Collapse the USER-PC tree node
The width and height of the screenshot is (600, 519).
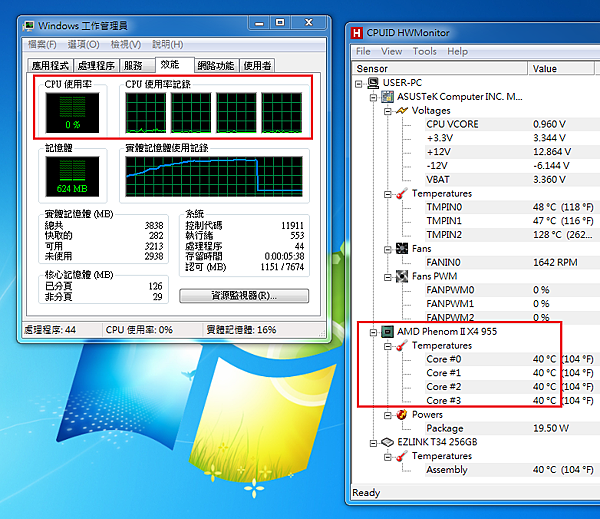point(359,83)
